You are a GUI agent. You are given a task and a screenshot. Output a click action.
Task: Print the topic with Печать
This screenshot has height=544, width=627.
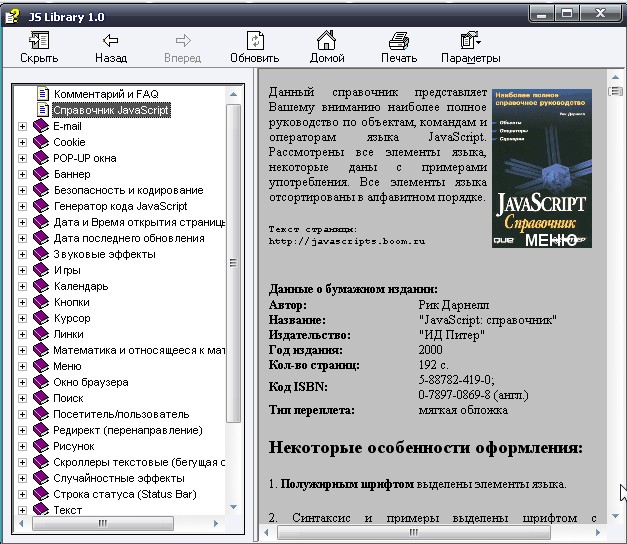[x=399, y=41]
